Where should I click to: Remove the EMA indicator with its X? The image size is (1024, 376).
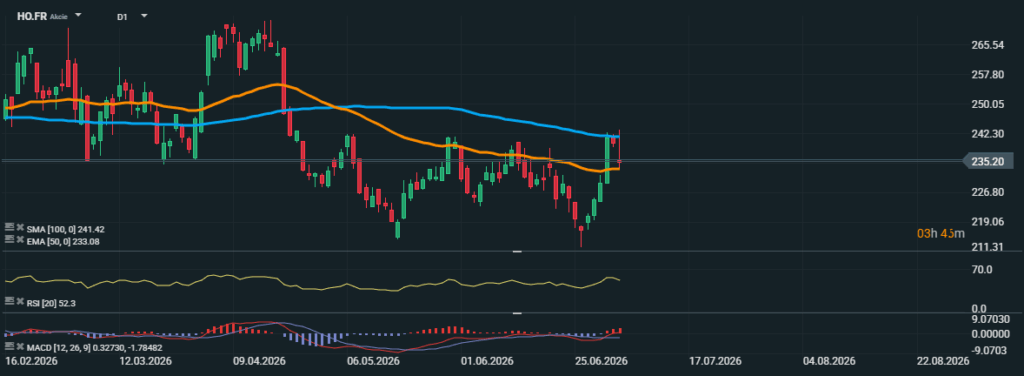(x=20, y=240)
